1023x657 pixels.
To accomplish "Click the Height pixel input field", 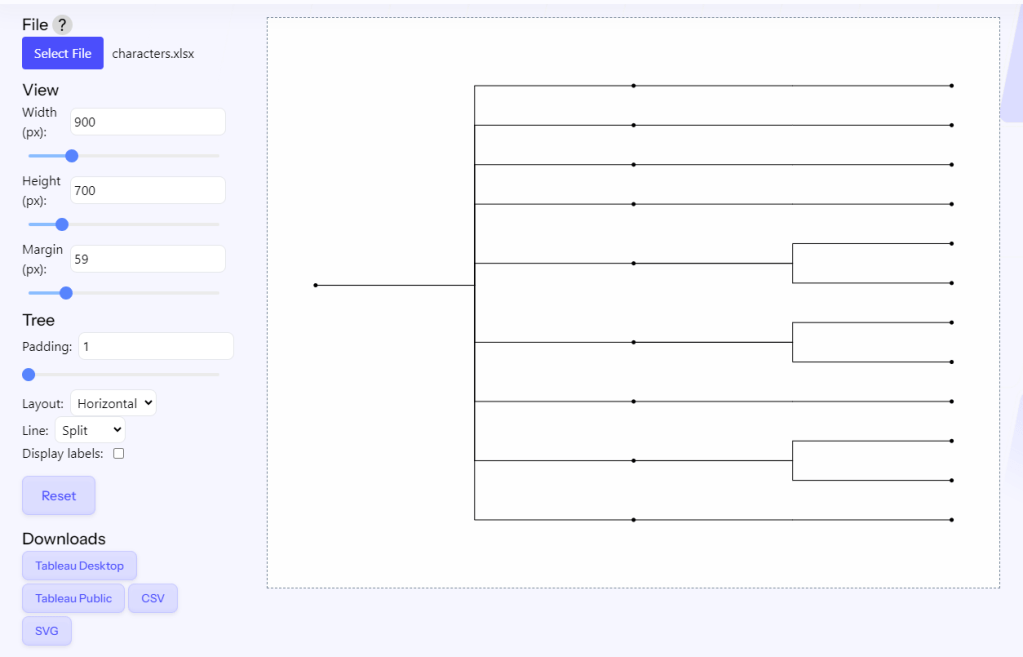I will pyautogui.click(x=147, y=190).
